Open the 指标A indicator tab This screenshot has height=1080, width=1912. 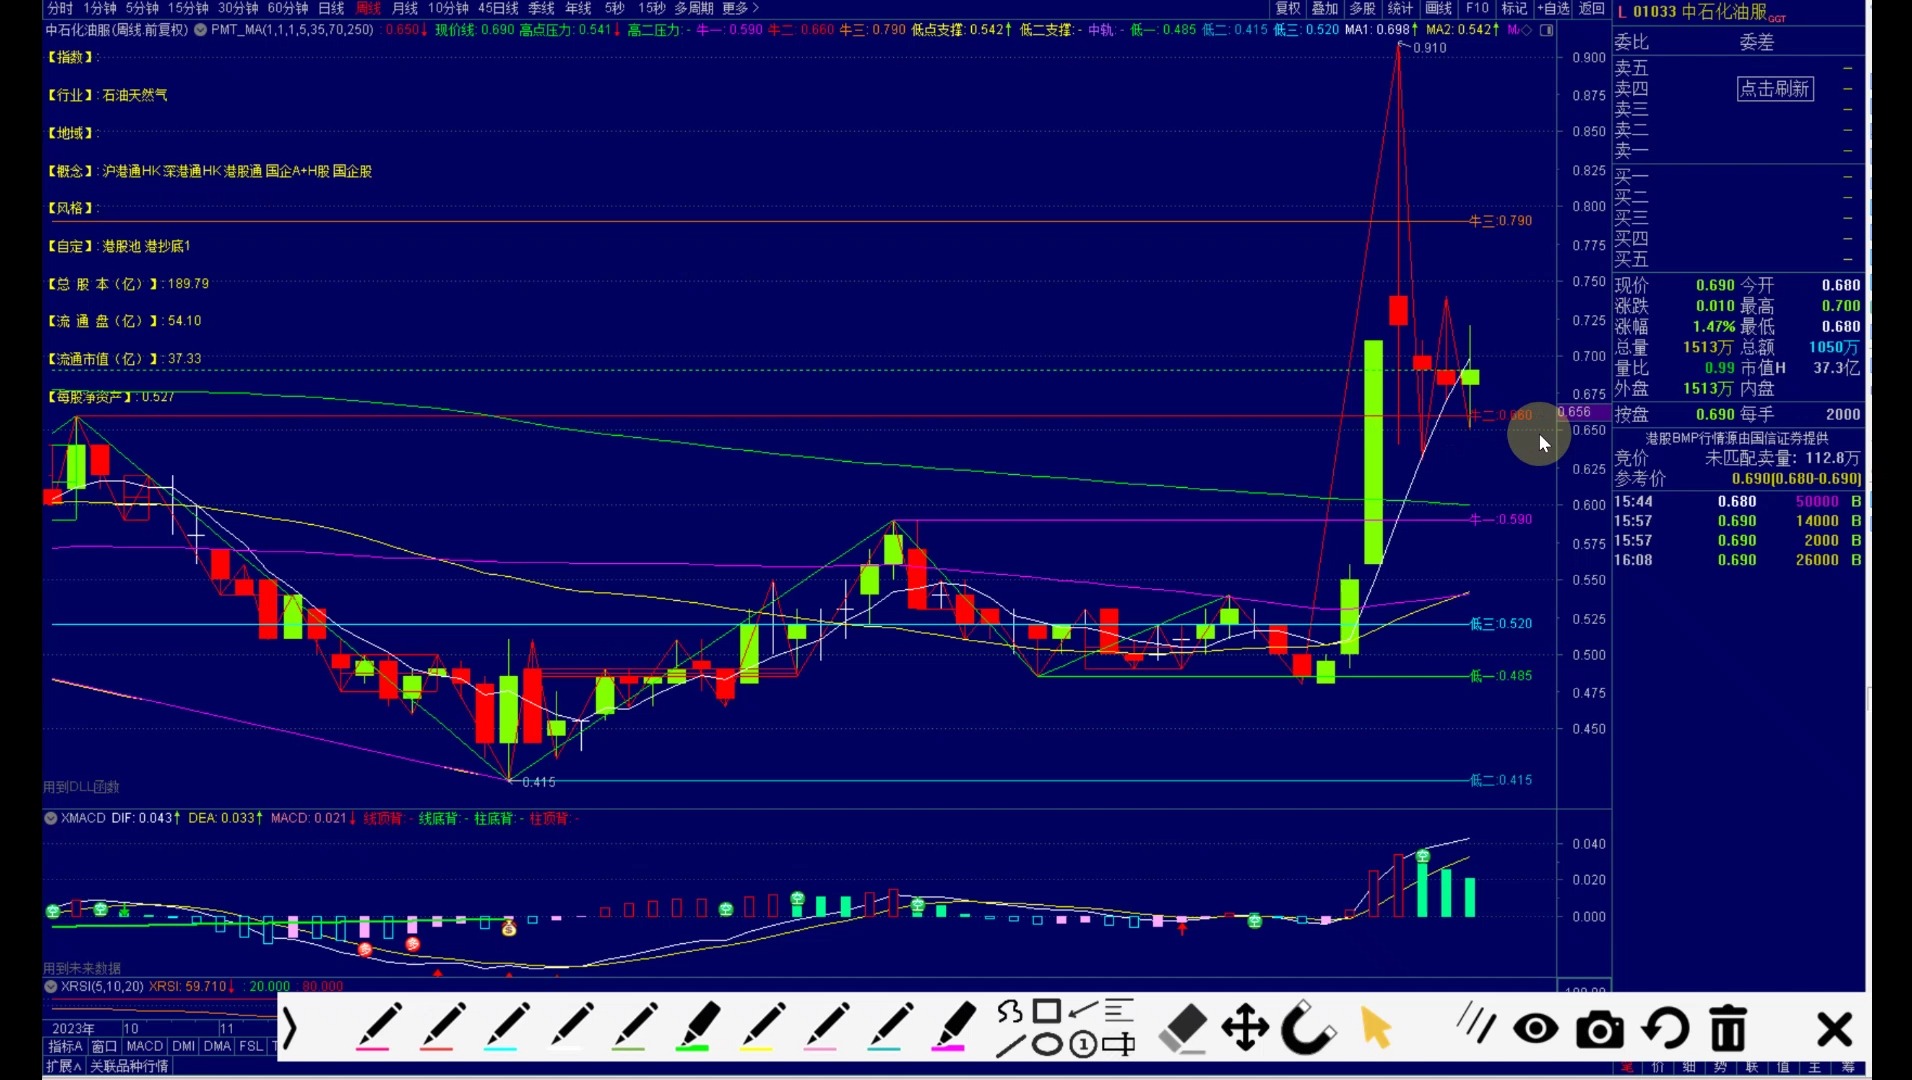point(66,1046)
